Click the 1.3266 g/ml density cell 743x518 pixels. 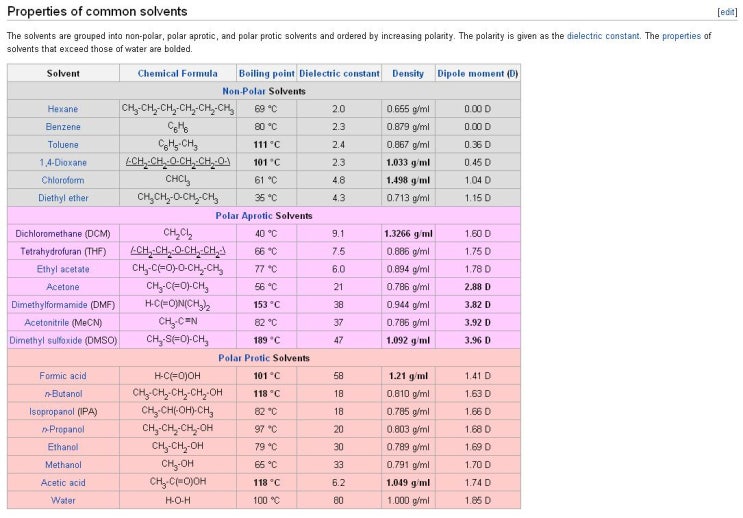click(x=408, y=234)
